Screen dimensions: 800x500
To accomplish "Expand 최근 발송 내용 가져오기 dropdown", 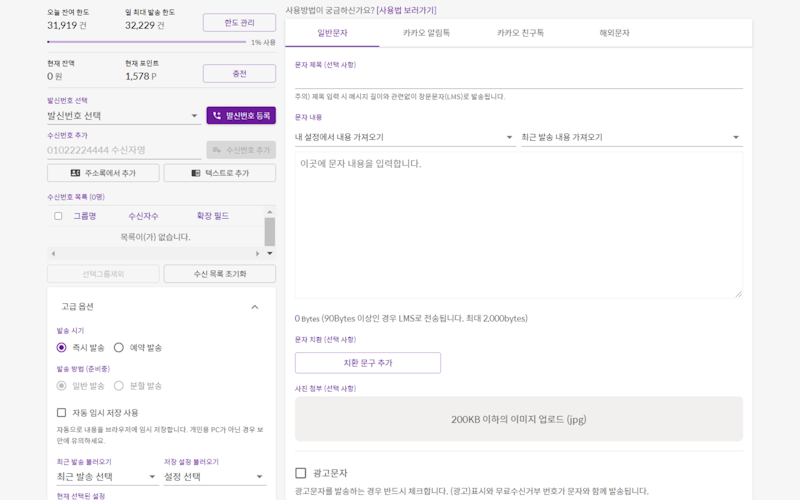I will (631, 137).
